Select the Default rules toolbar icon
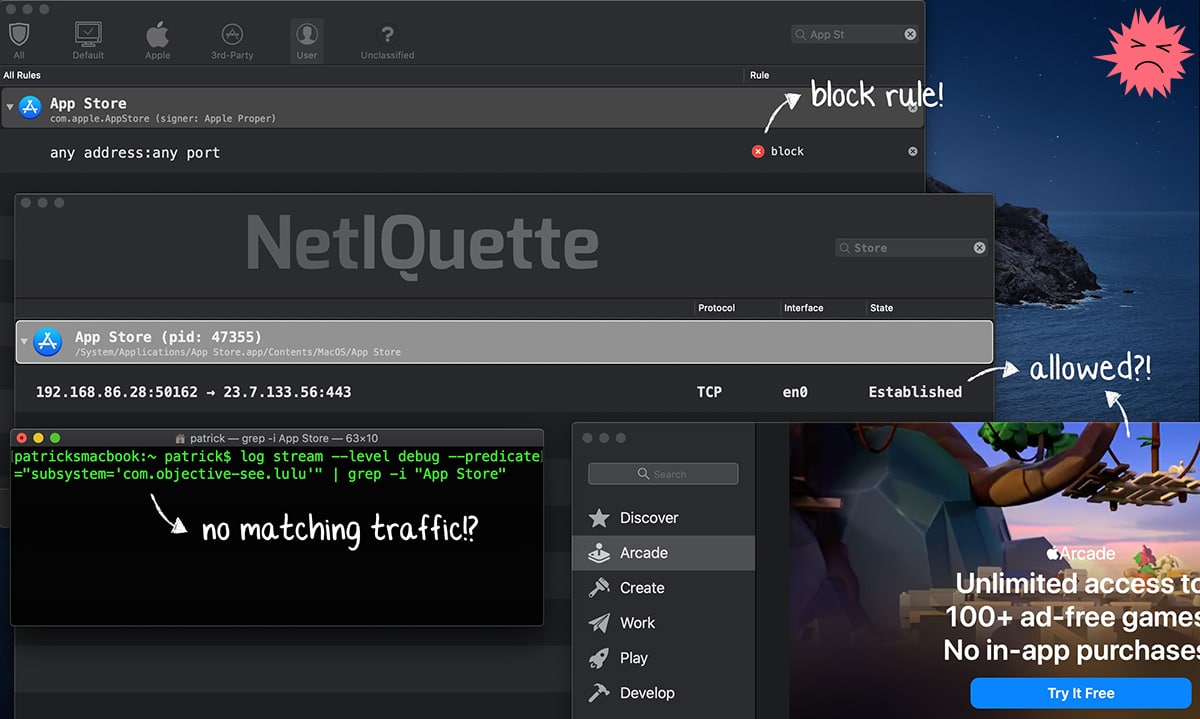 88,40
